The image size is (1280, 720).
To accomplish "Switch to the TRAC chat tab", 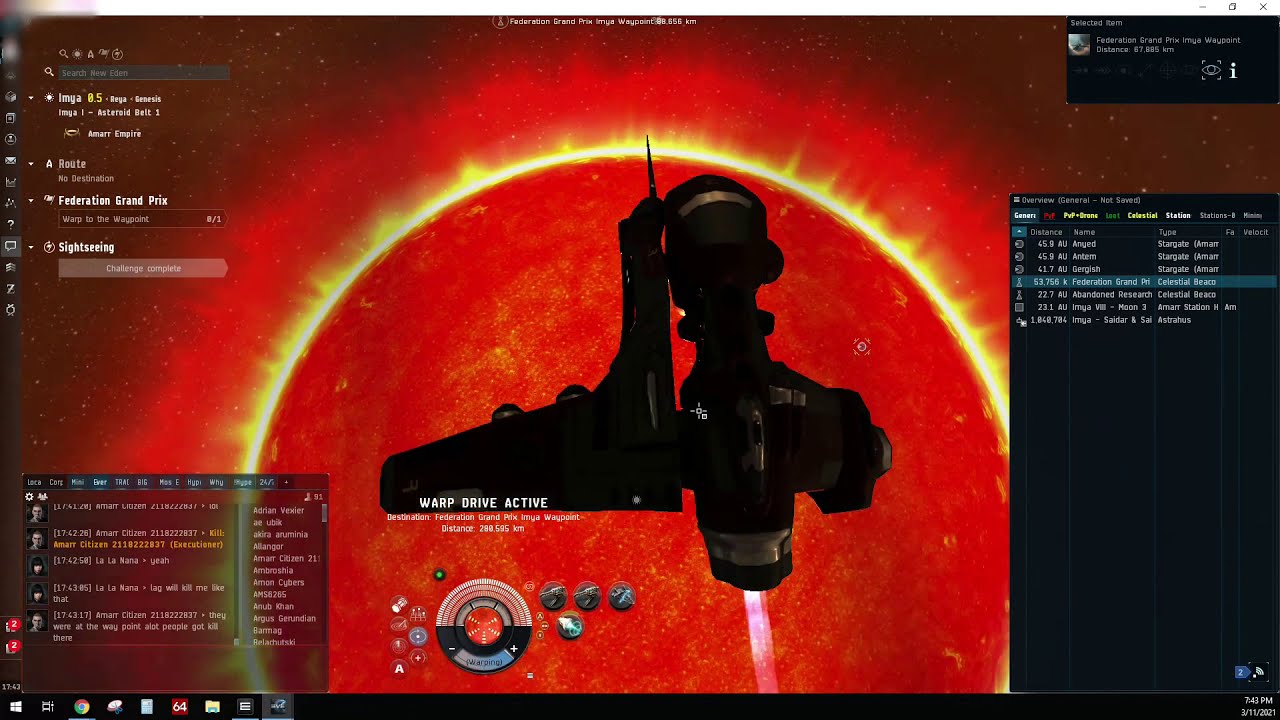I will coord(122,482).
